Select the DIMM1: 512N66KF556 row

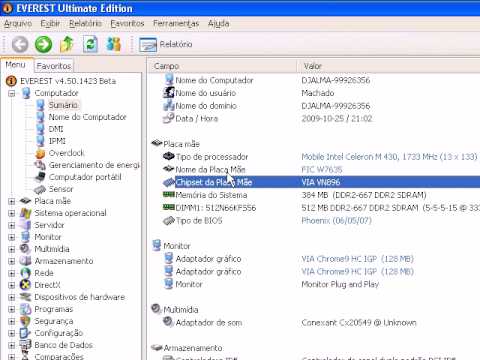pyautogui.click(x=321, y=208)
